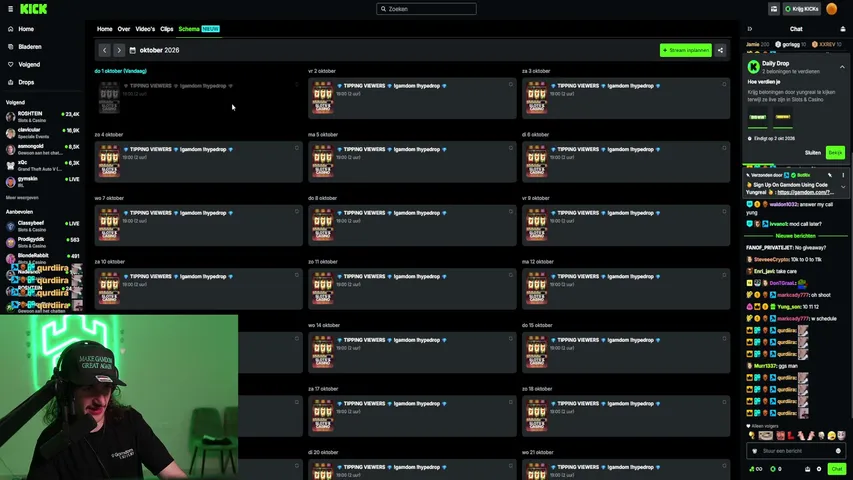Toggle reminder icon on zo 11 oktober card

510,275
